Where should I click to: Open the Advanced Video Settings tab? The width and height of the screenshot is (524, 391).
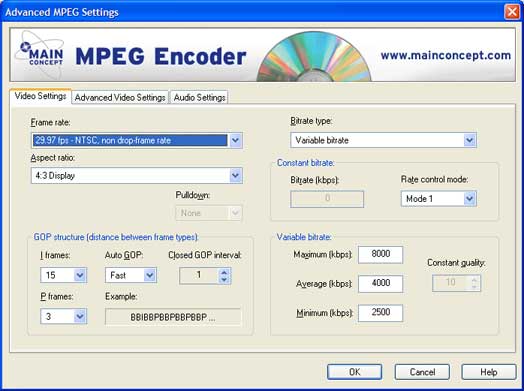pyautogui.click(x=120, y=97)
